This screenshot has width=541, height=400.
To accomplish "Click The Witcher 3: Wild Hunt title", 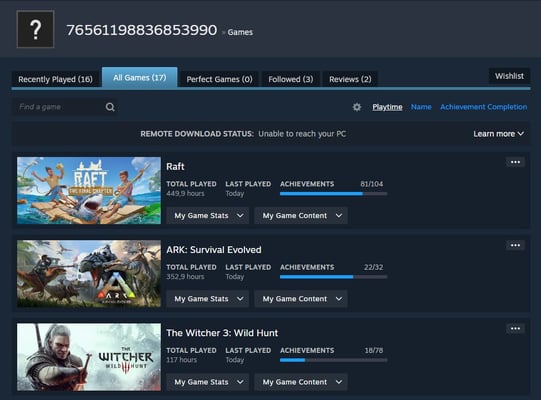I will 222,333.
